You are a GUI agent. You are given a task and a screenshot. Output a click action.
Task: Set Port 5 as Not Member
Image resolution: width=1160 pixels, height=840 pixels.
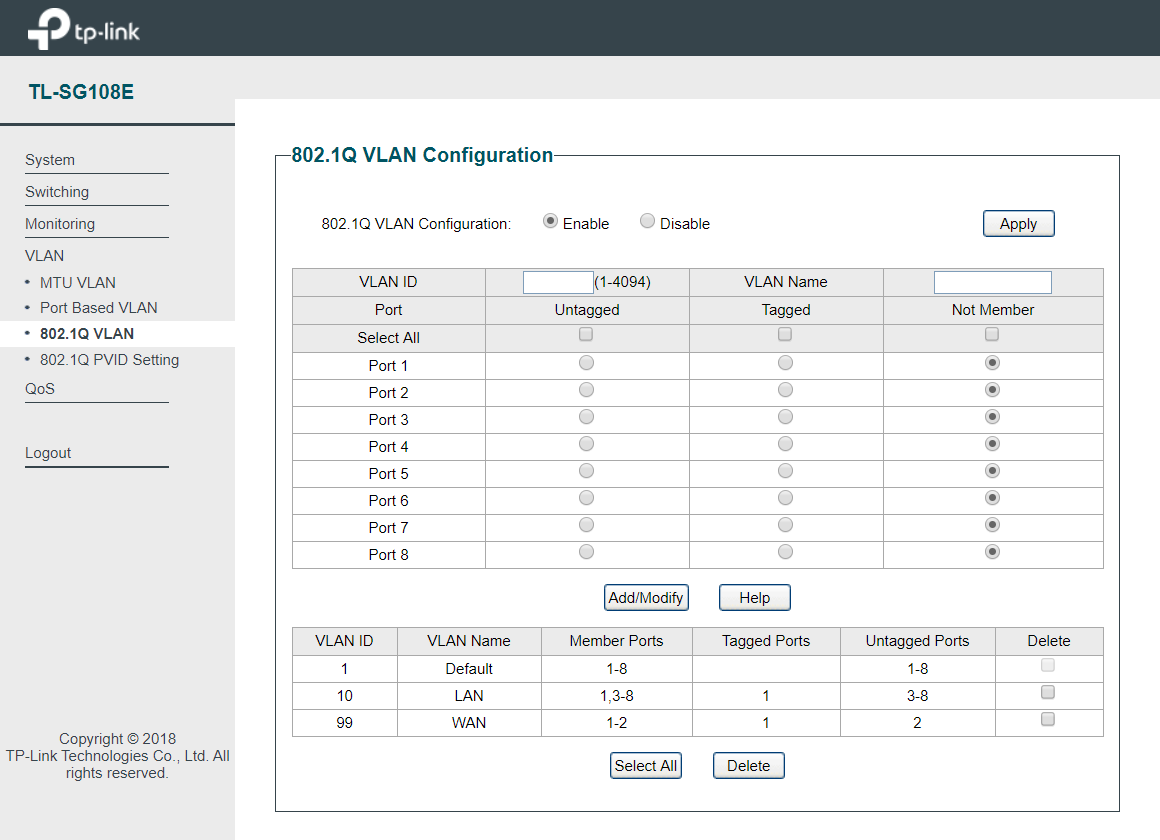tap(992, 471)
